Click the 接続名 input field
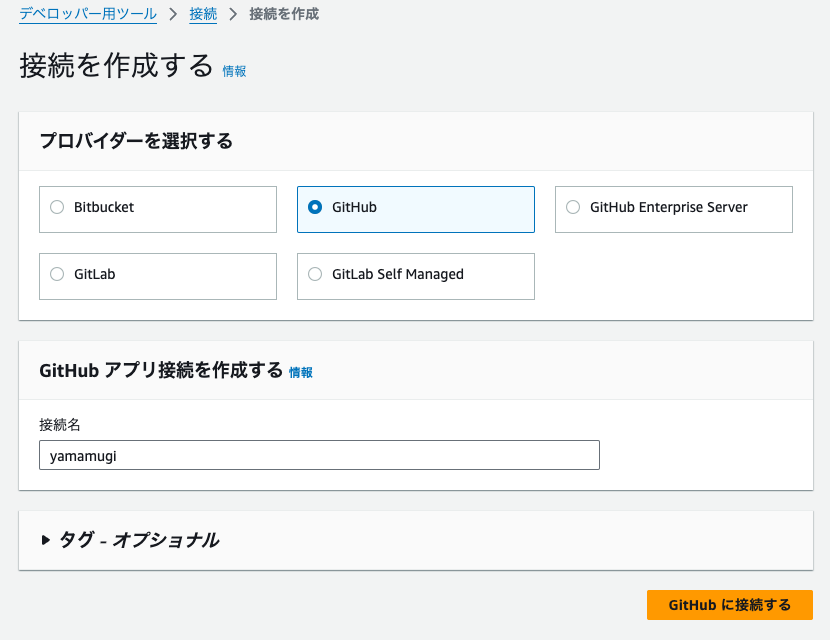Screen dimensions: 830x640 click(319, 455)
